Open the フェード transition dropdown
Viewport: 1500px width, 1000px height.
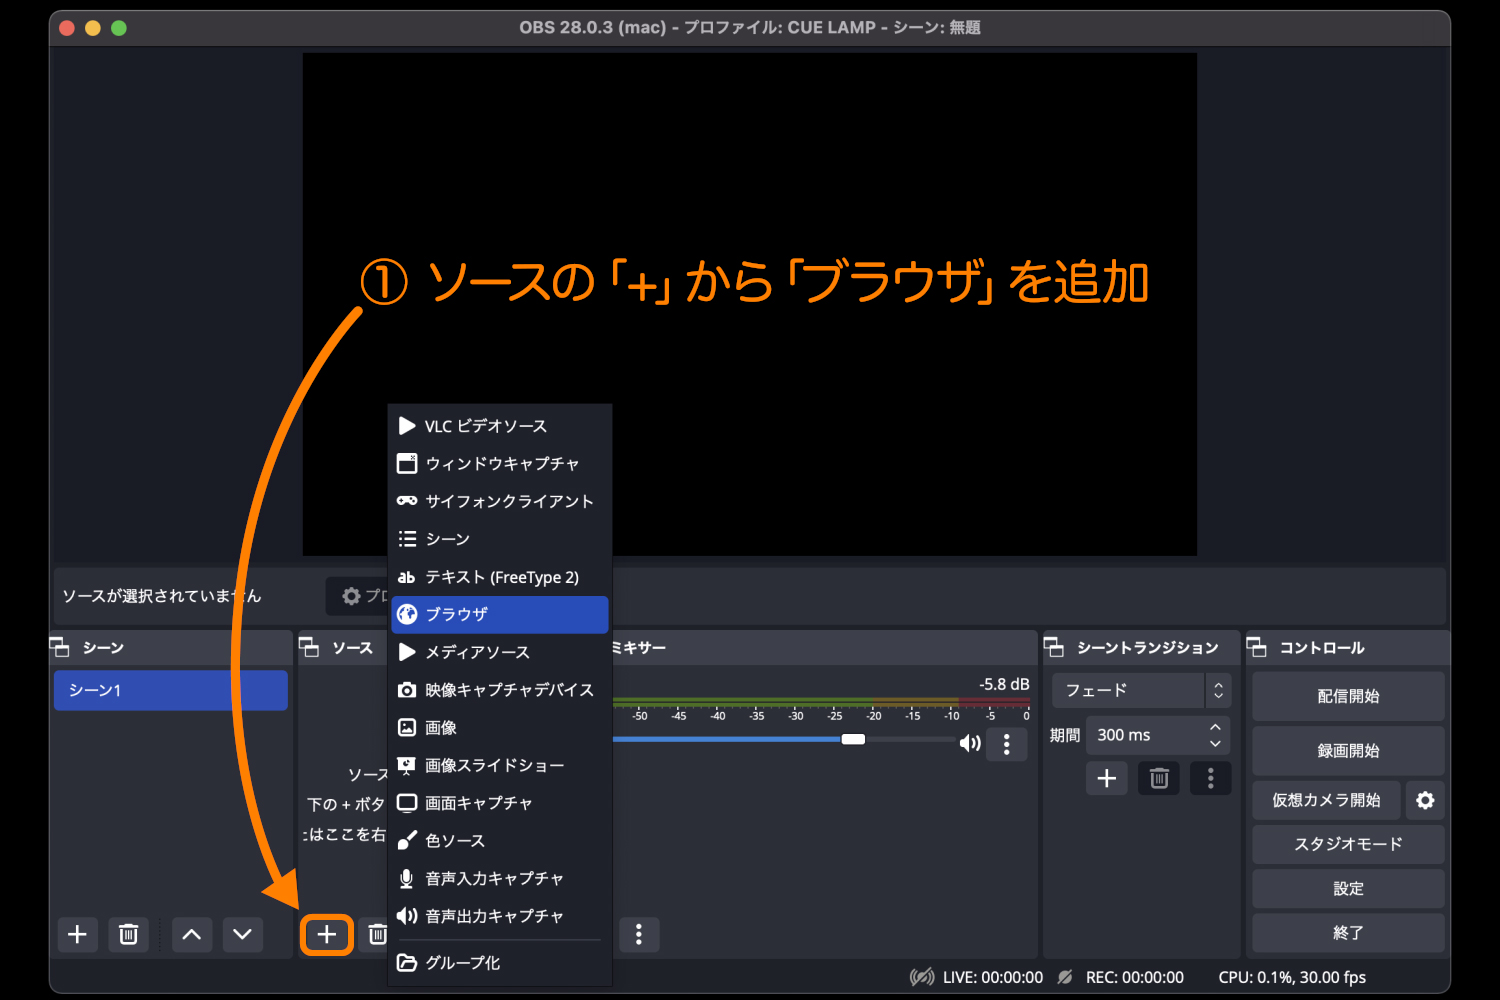(x=1141, y=690)
